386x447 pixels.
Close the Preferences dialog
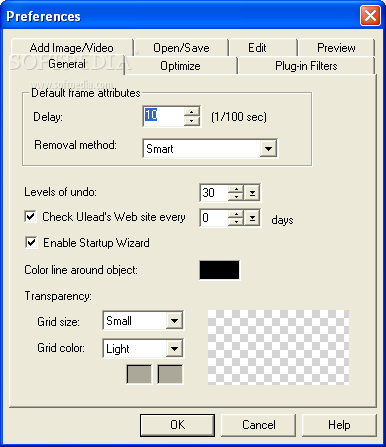click(x=370, y=16)
